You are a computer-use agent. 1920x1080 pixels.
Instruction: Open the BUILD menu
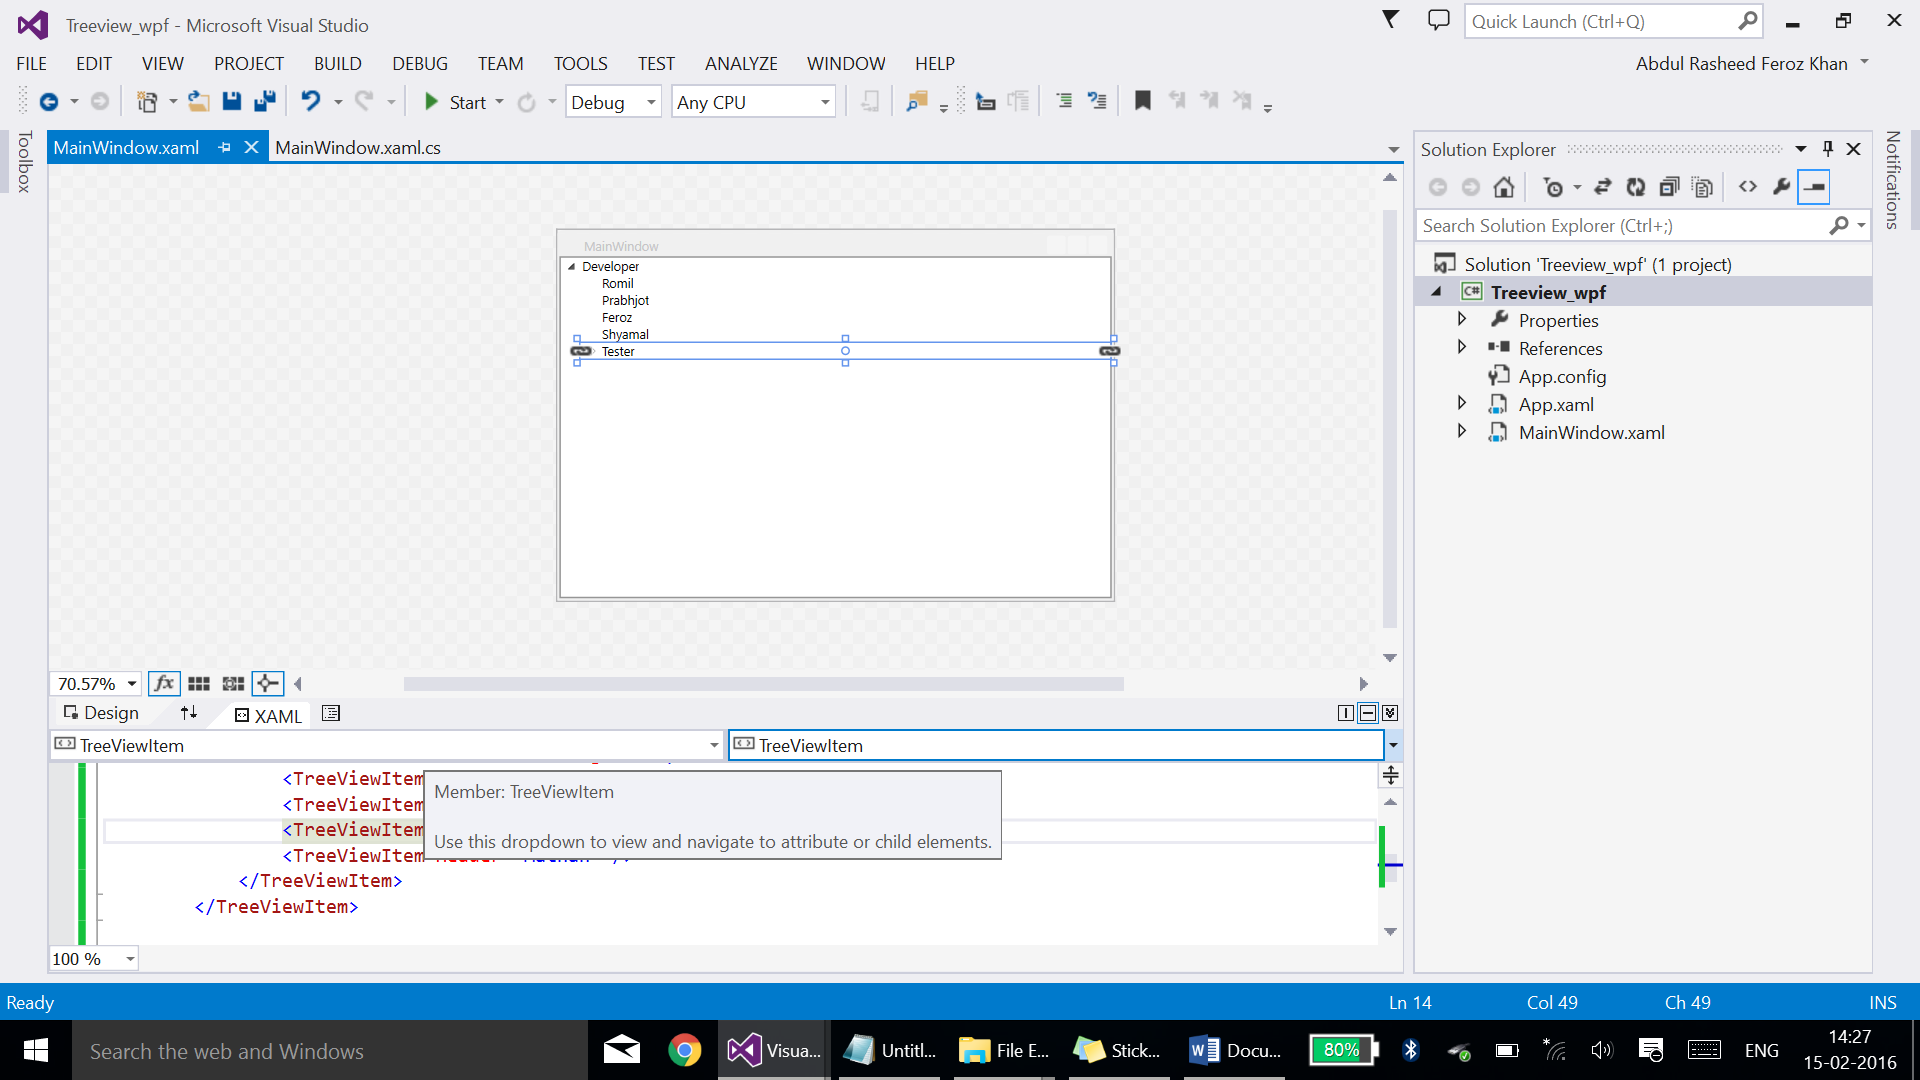(337, 63)
